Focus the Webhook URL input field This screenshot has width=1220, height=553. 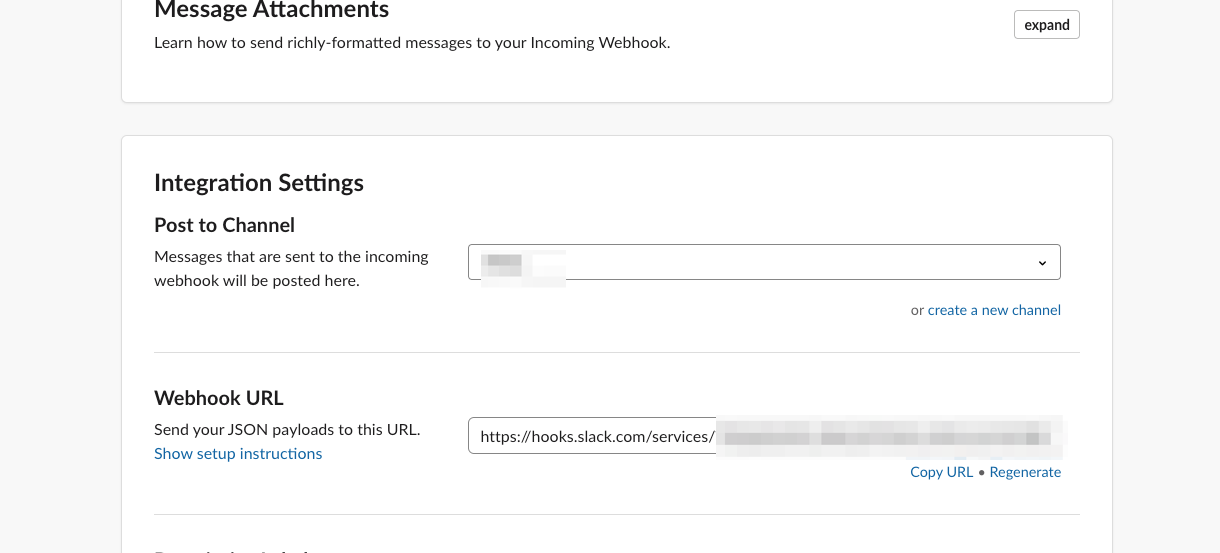point(765,436)
